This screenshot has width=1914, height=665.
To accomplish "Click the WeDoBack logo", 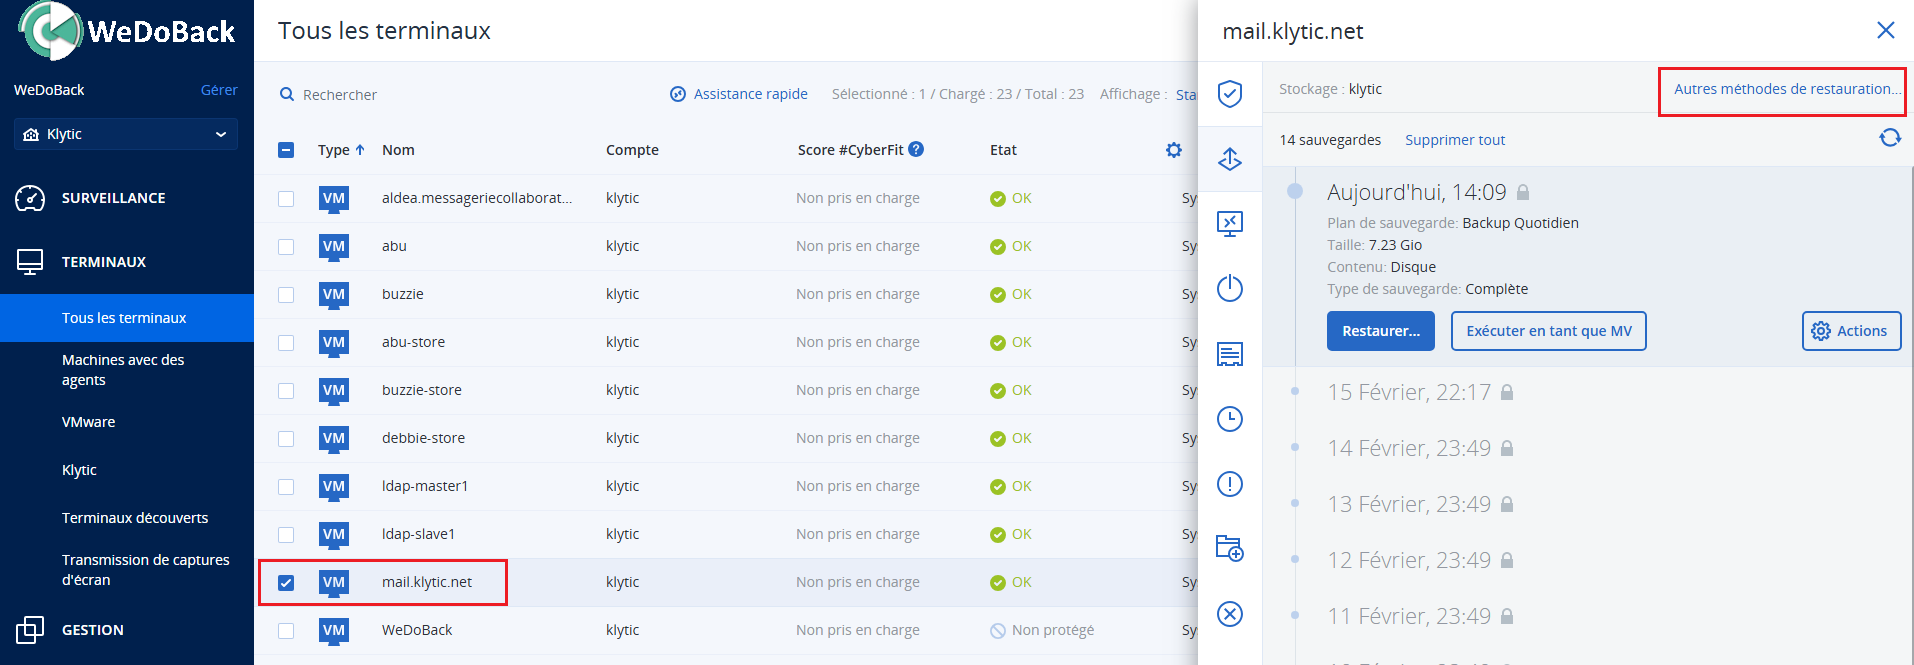I will (x=127, y=32).
